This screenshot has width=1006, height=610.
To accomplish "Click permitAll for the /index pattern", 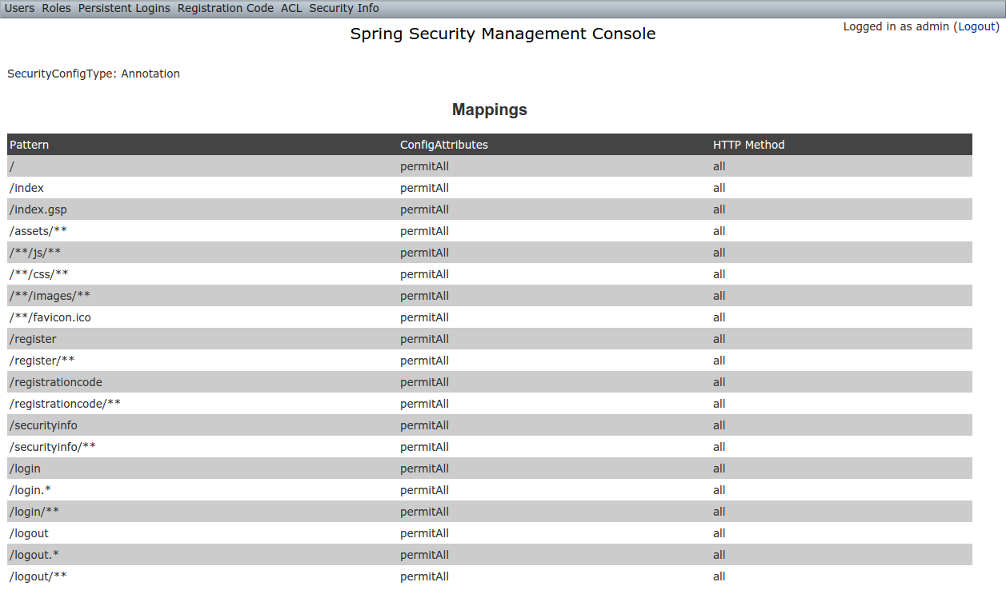I will [x=424, y=187].
